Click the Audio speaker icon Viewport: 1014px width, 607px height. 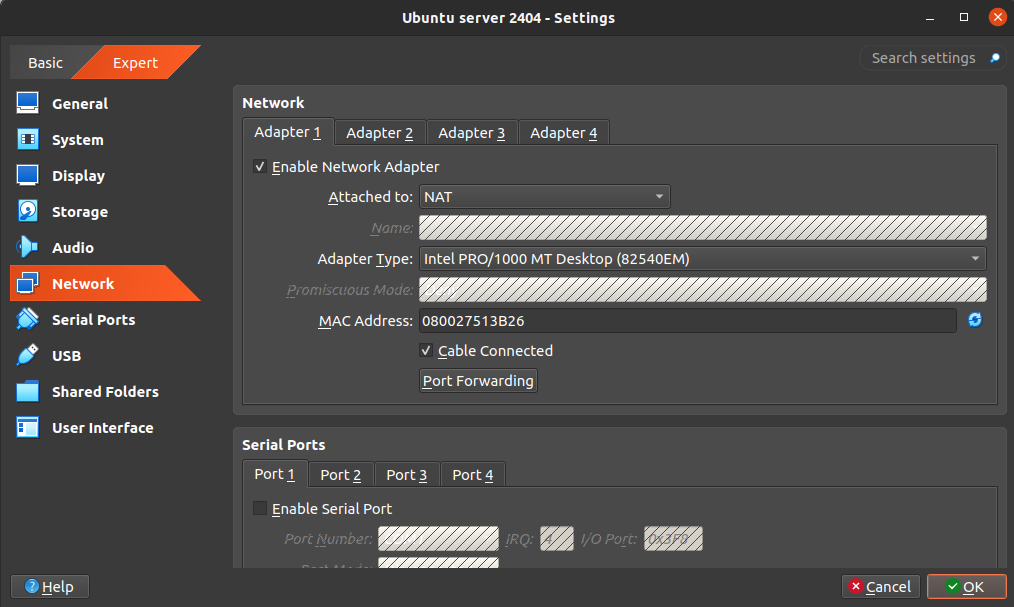[x=28, y=248]
